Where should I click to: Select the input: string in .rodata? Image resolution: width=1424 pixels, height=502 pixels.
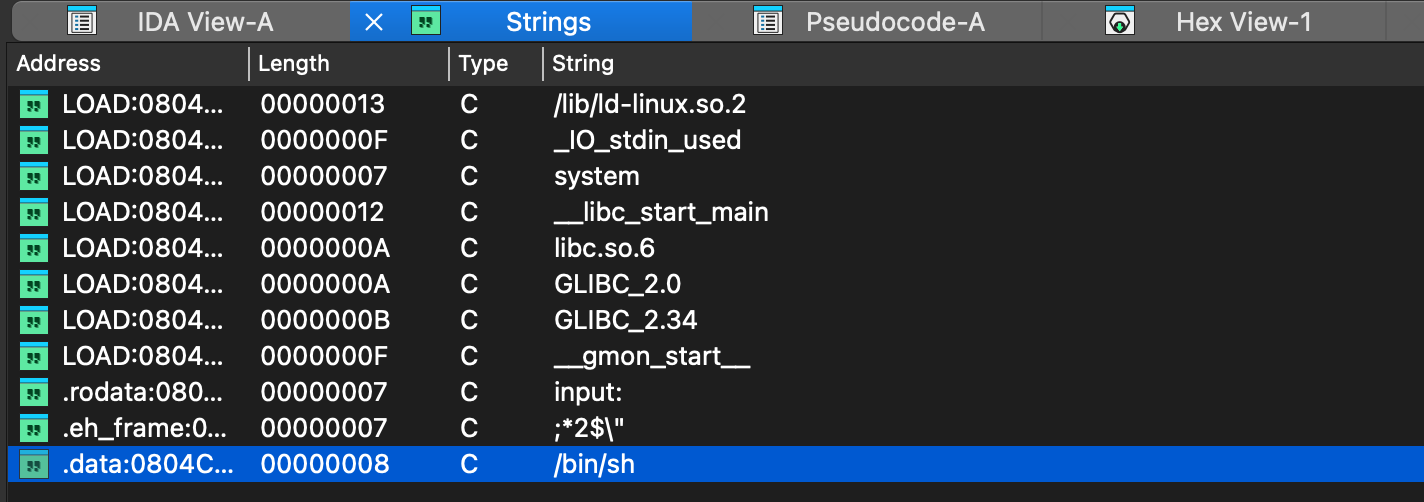[x=588, y=393]
